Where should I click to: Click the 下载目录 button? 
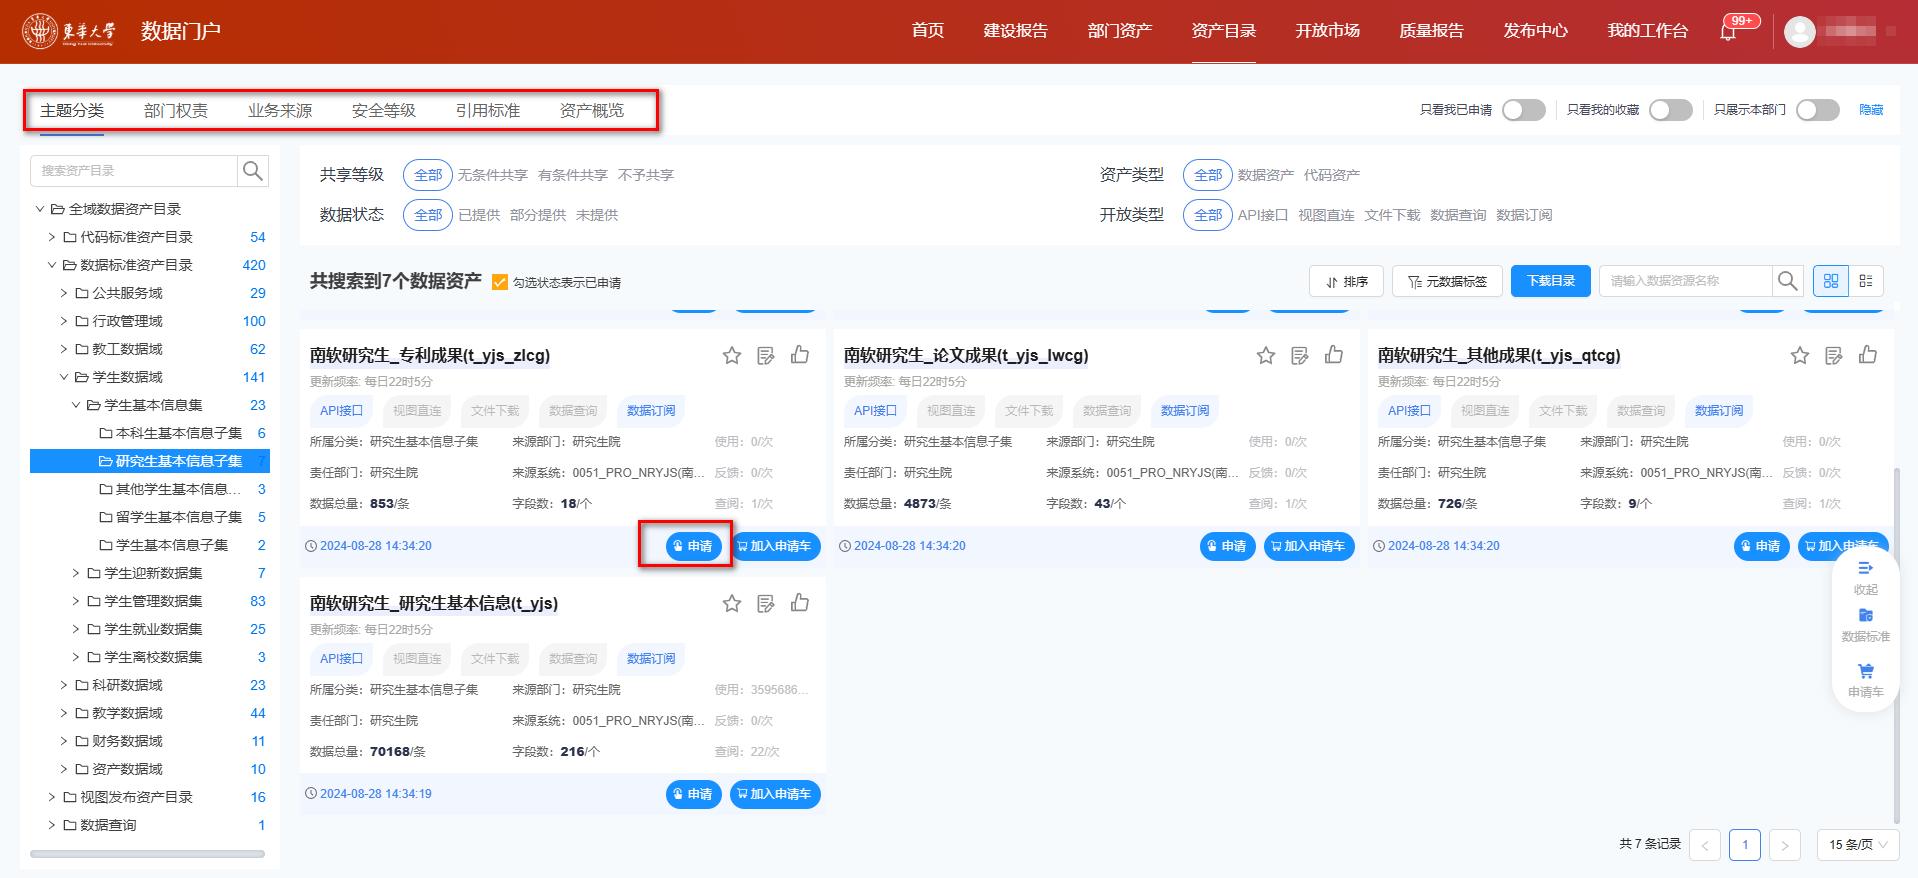click(1550, 281)
